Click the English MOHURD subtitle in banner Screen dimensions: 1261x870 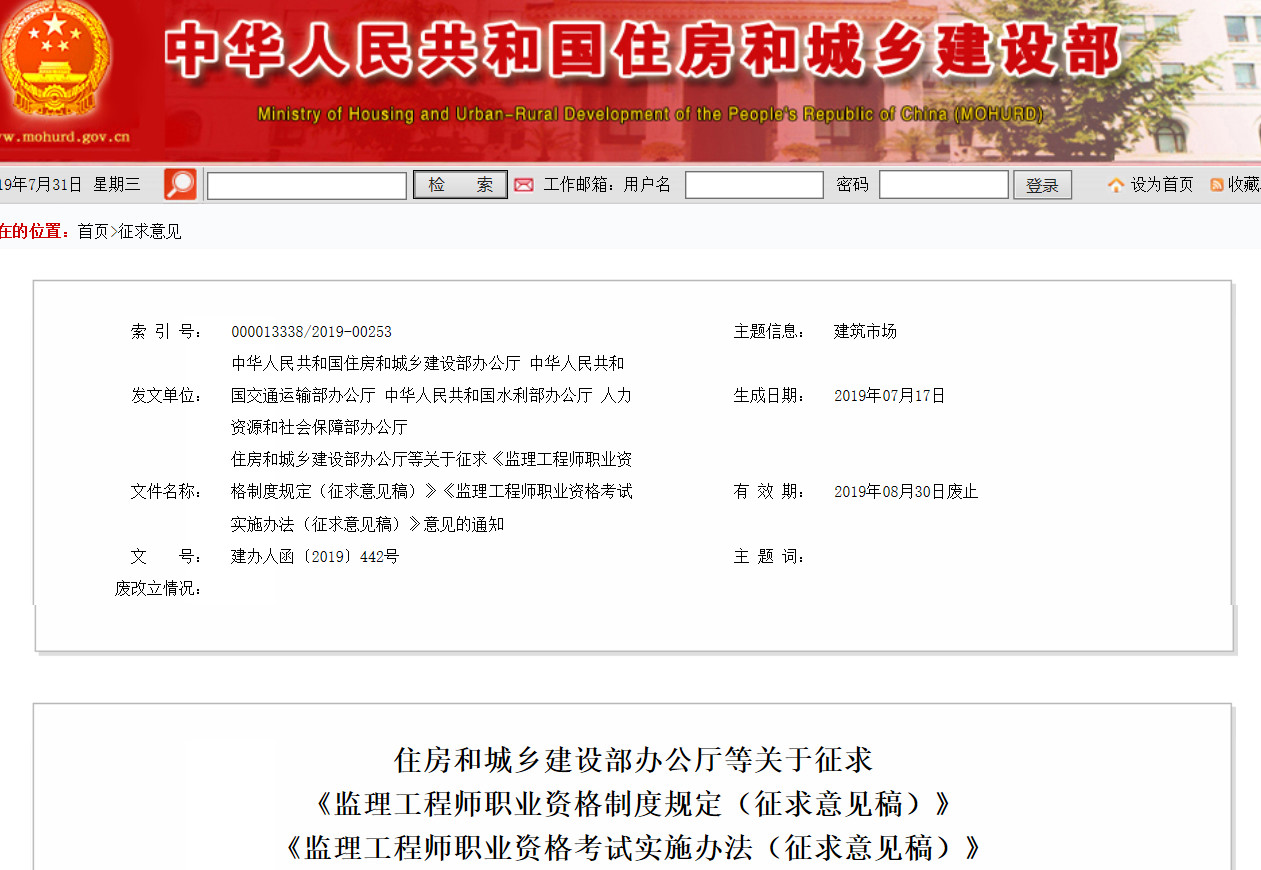[x=650, y=114]
